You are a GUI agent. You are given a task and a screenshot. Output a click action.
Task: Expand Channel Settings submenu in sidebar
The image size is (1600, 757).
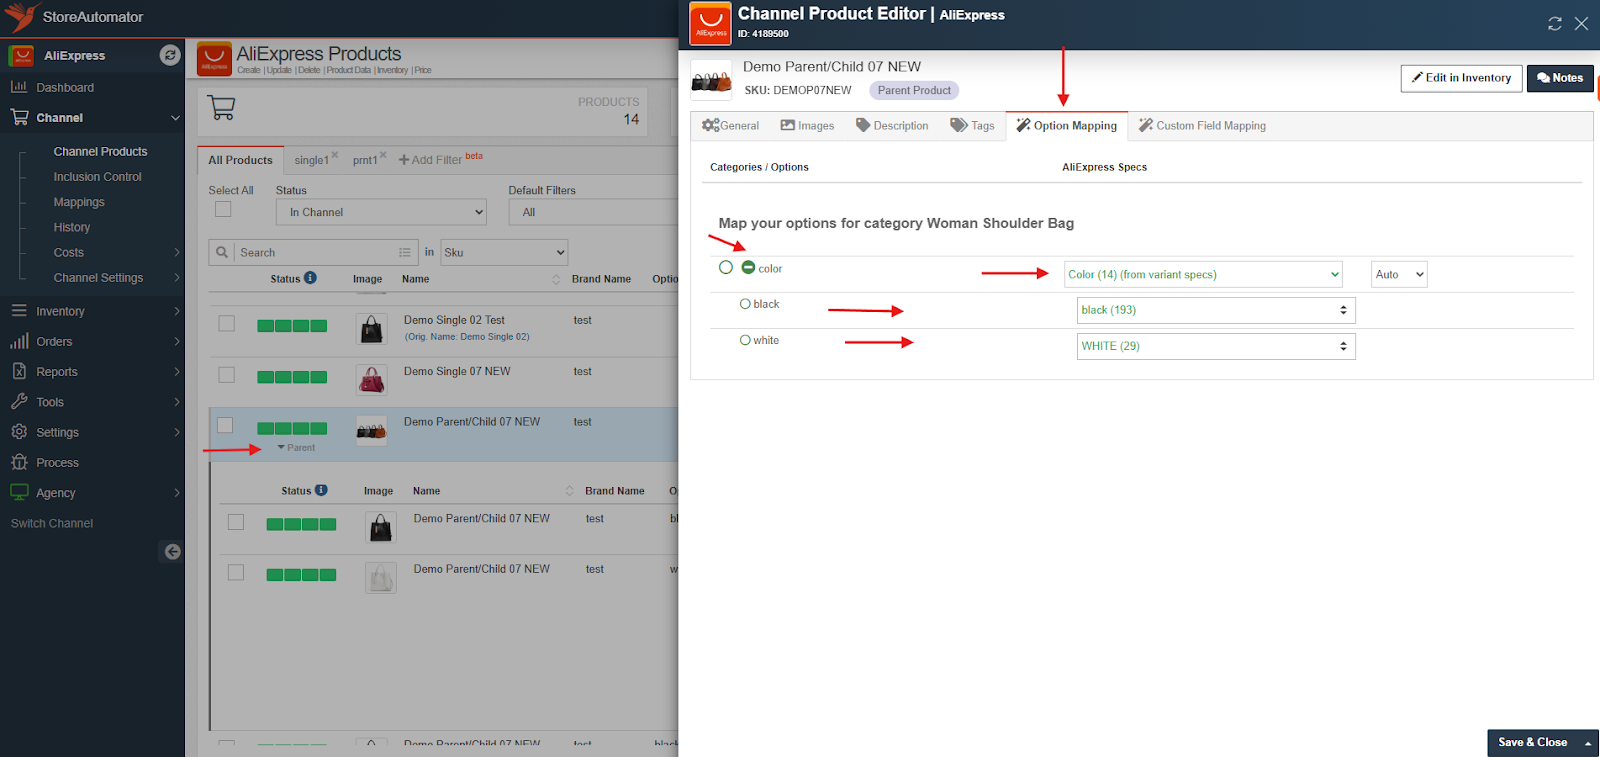tap(177, 278)
